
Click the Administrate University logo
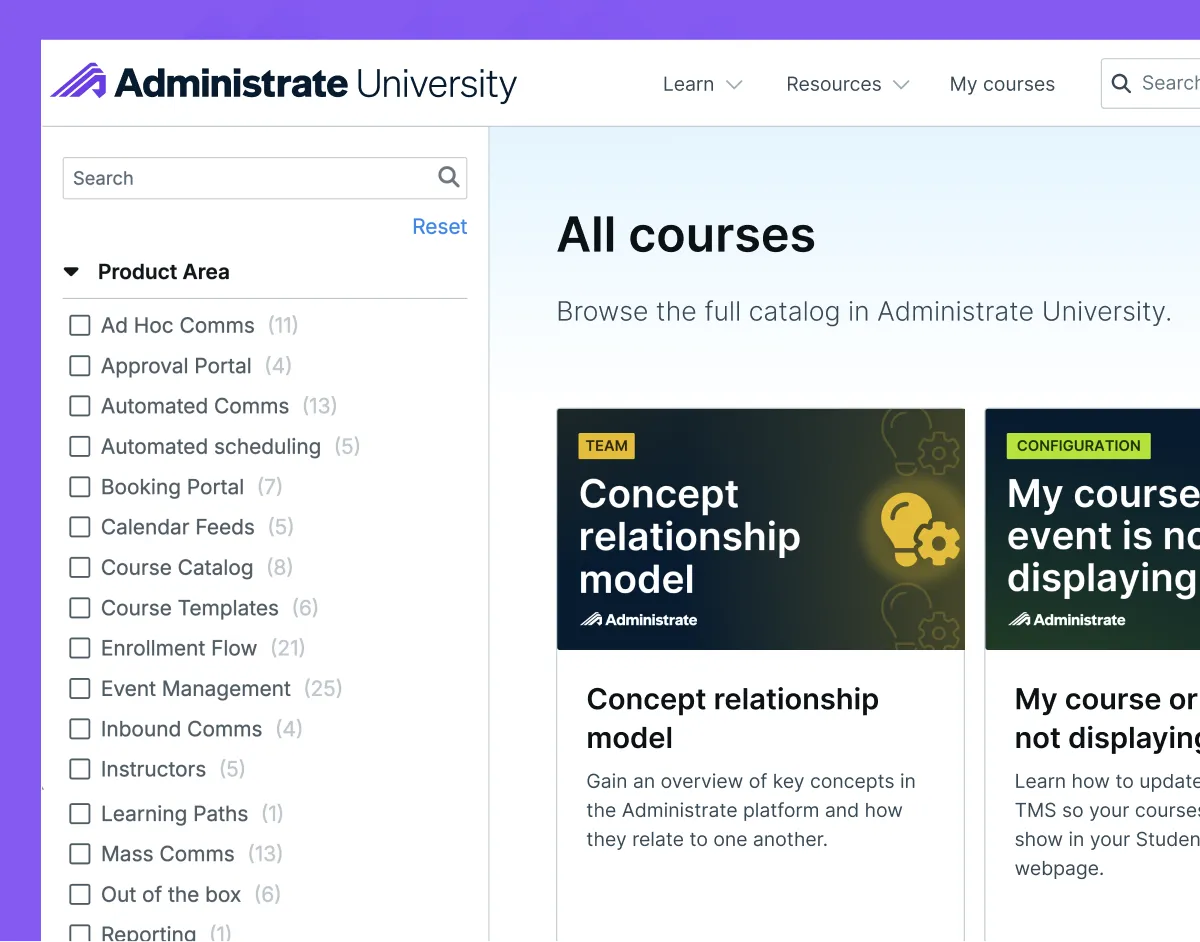tap(284, 83)
